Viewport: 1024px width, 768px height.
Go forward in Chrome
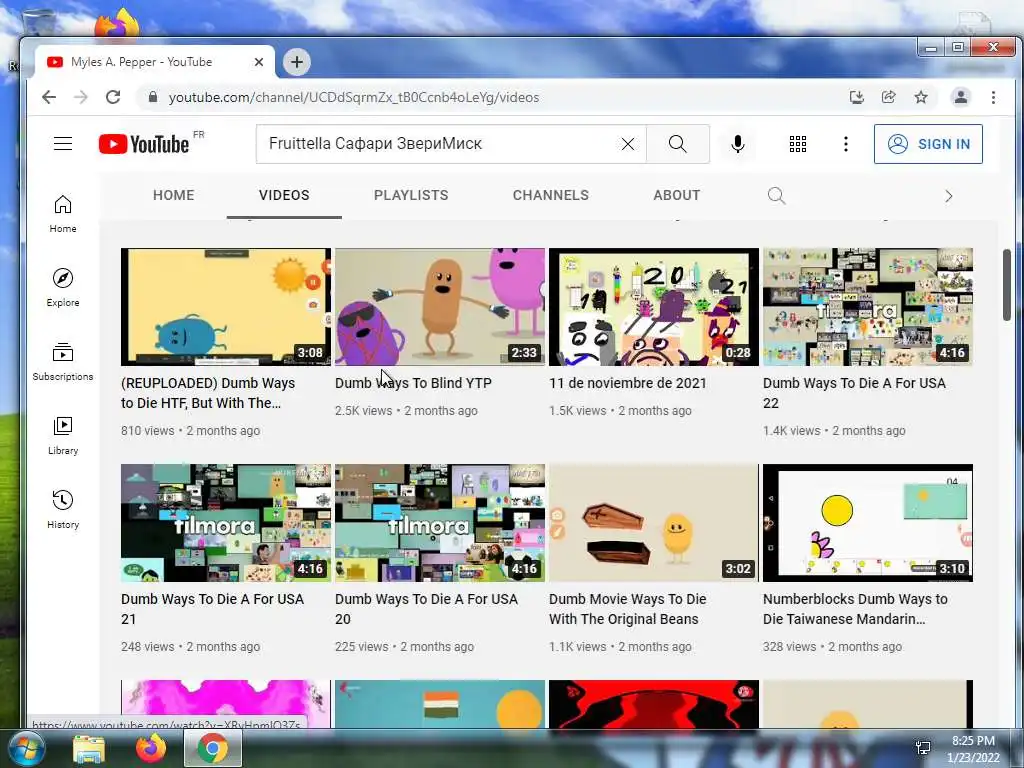pos(81,97)
